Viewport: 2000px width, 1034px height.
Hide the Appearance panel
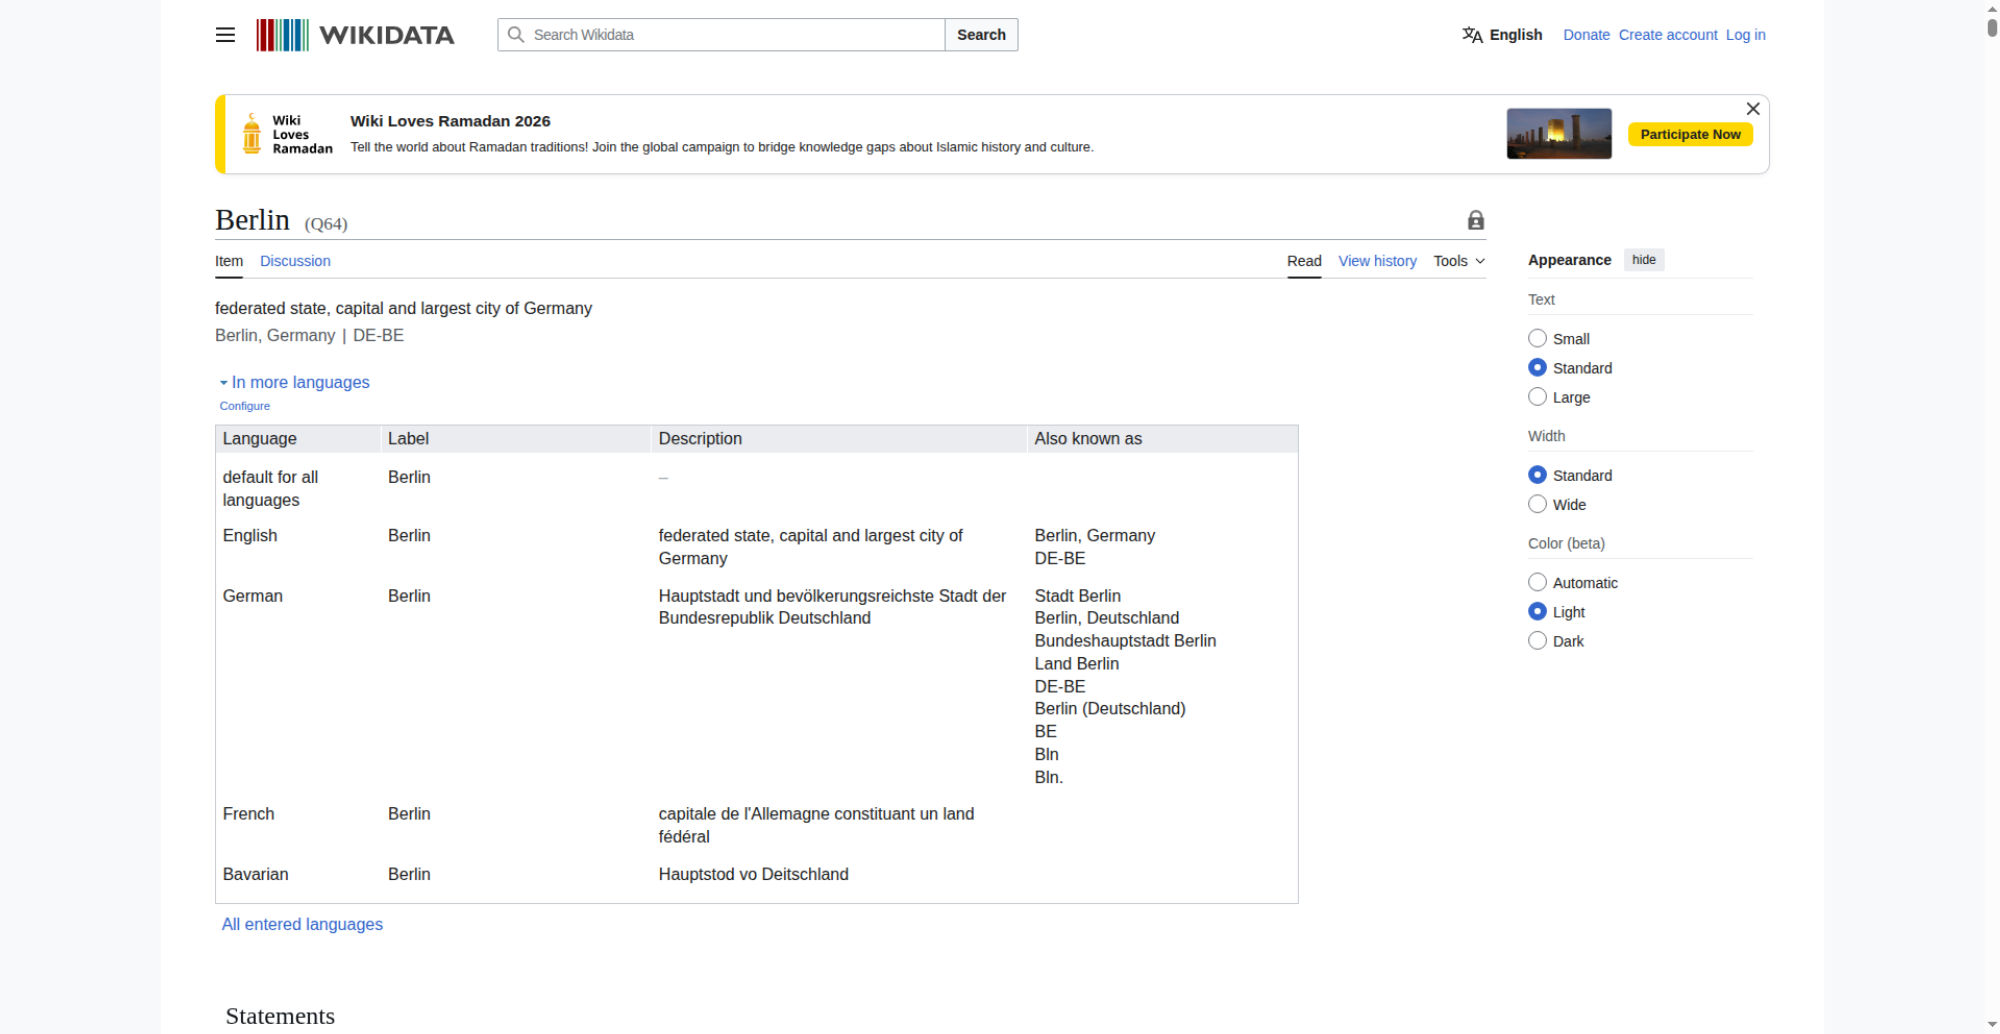pyautogui.click(x=1643, y=260)
